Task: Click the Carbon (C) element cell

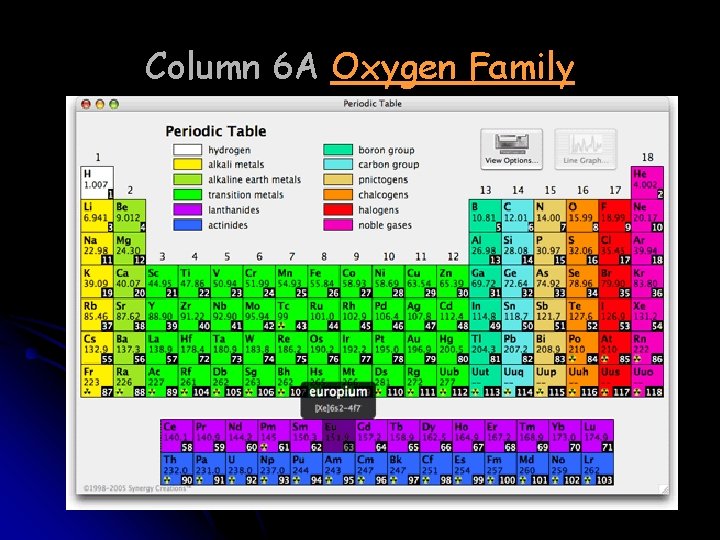Action: pyautogui.click(x=518, y=216)
